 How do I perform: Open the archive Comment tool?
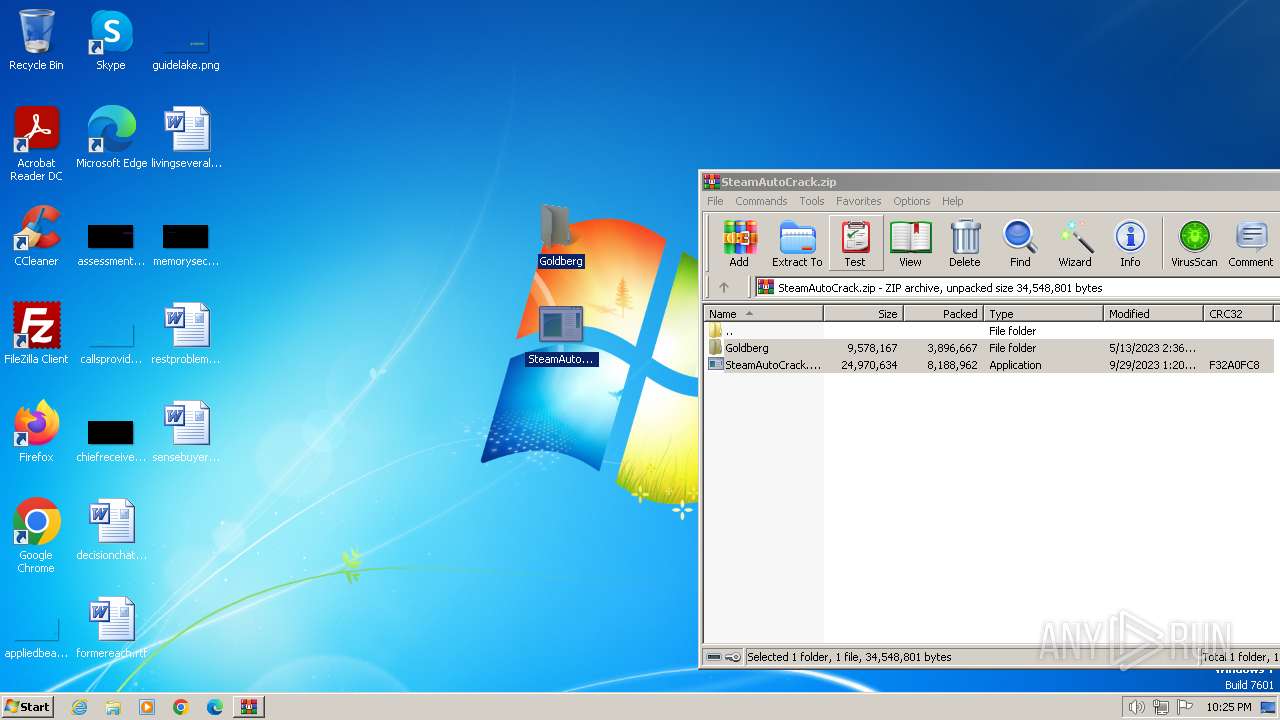coord(1251,243)
